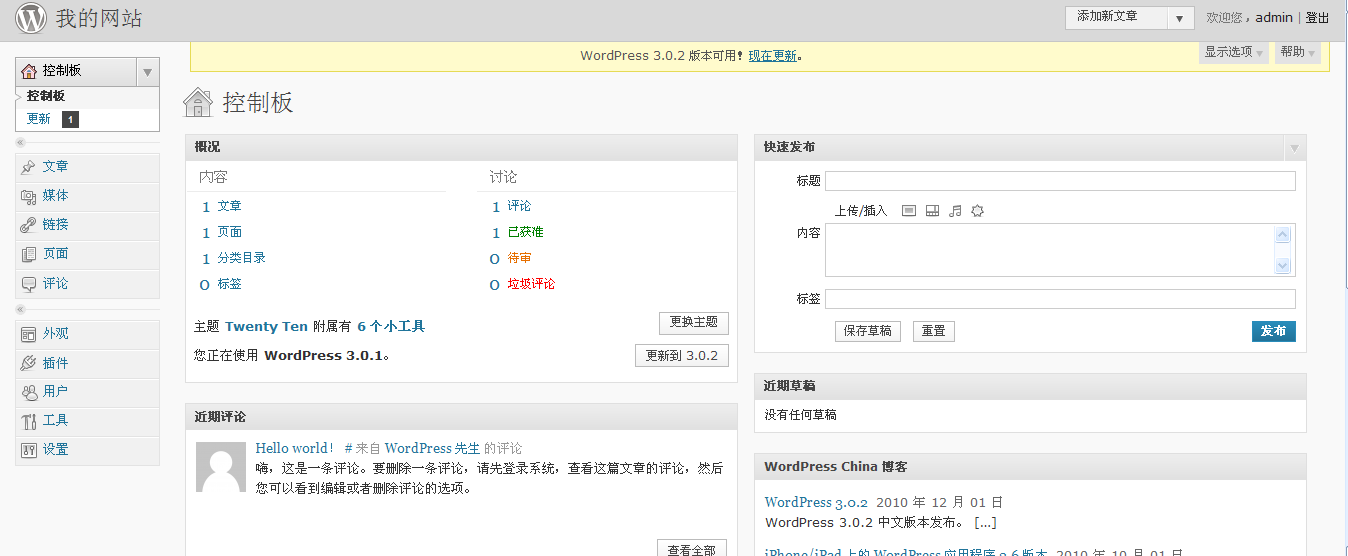Image resolution: width=1348 pixels, height=556 pixels.
Task: Click the blue 发布 publish button
Action: point(1273,331)
